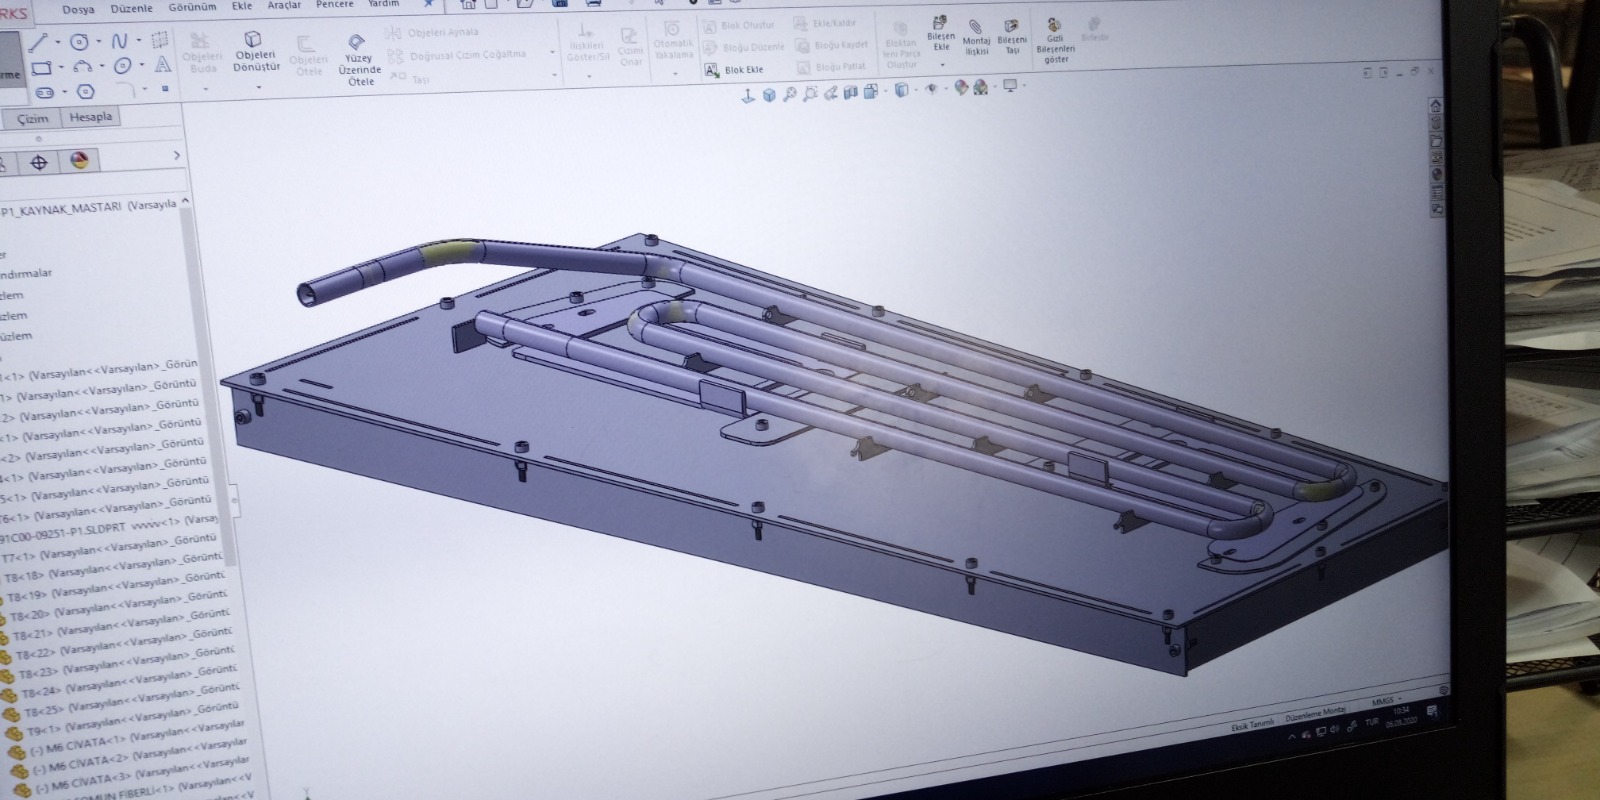Select the Line sketch tool

point(39,43)
